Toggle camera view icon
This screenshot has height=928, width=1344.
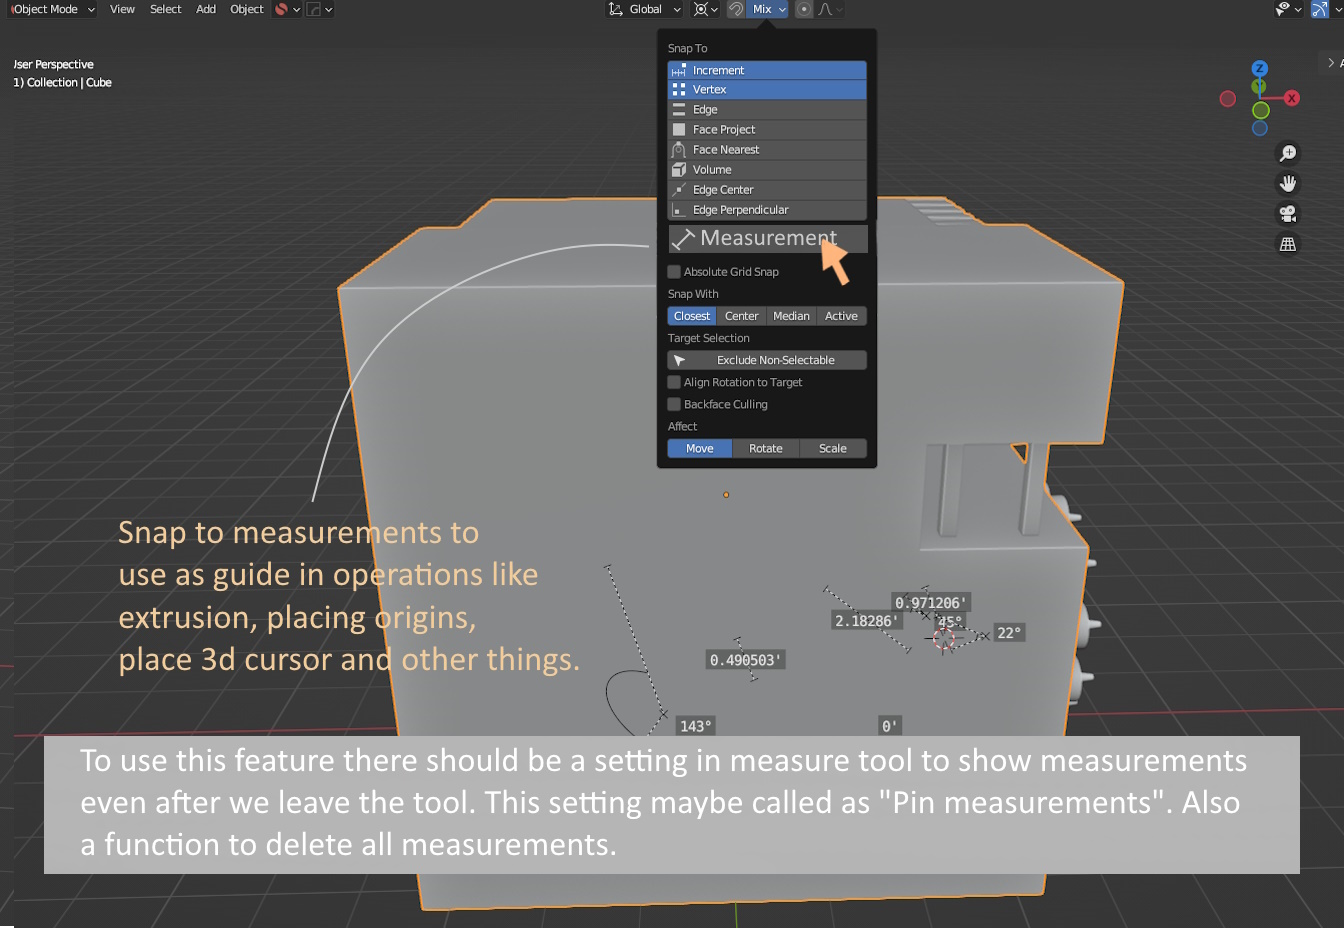(x=1288, y=213)
